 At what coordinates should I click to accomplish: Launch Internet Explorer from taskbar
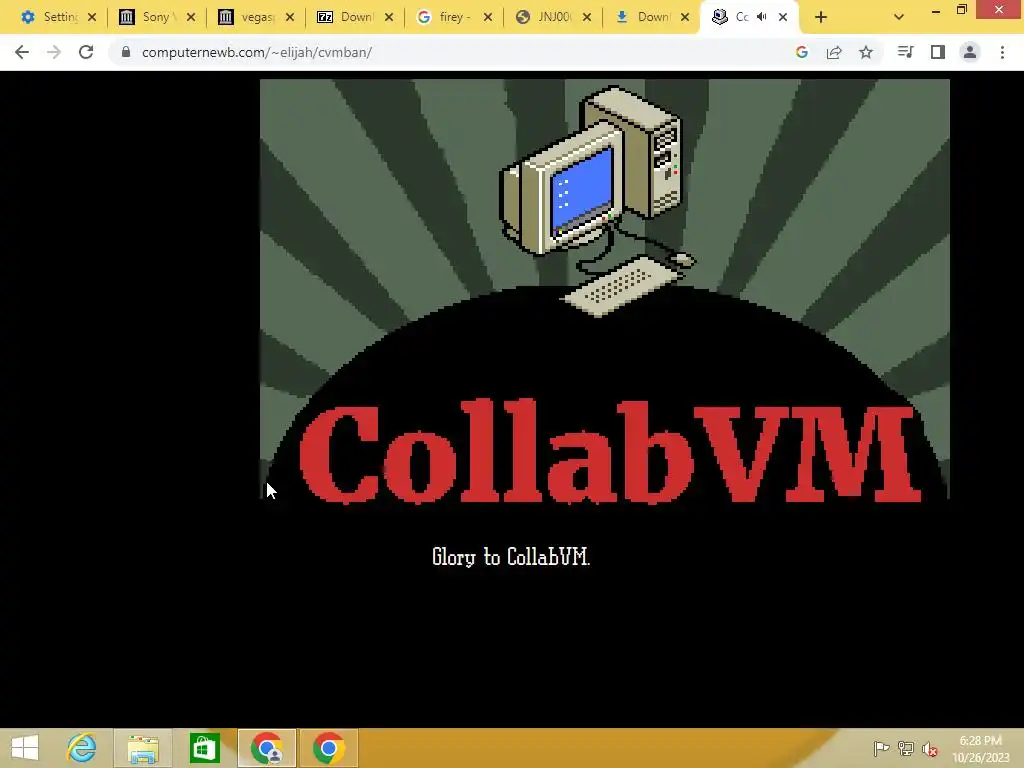tap(81, 748)
